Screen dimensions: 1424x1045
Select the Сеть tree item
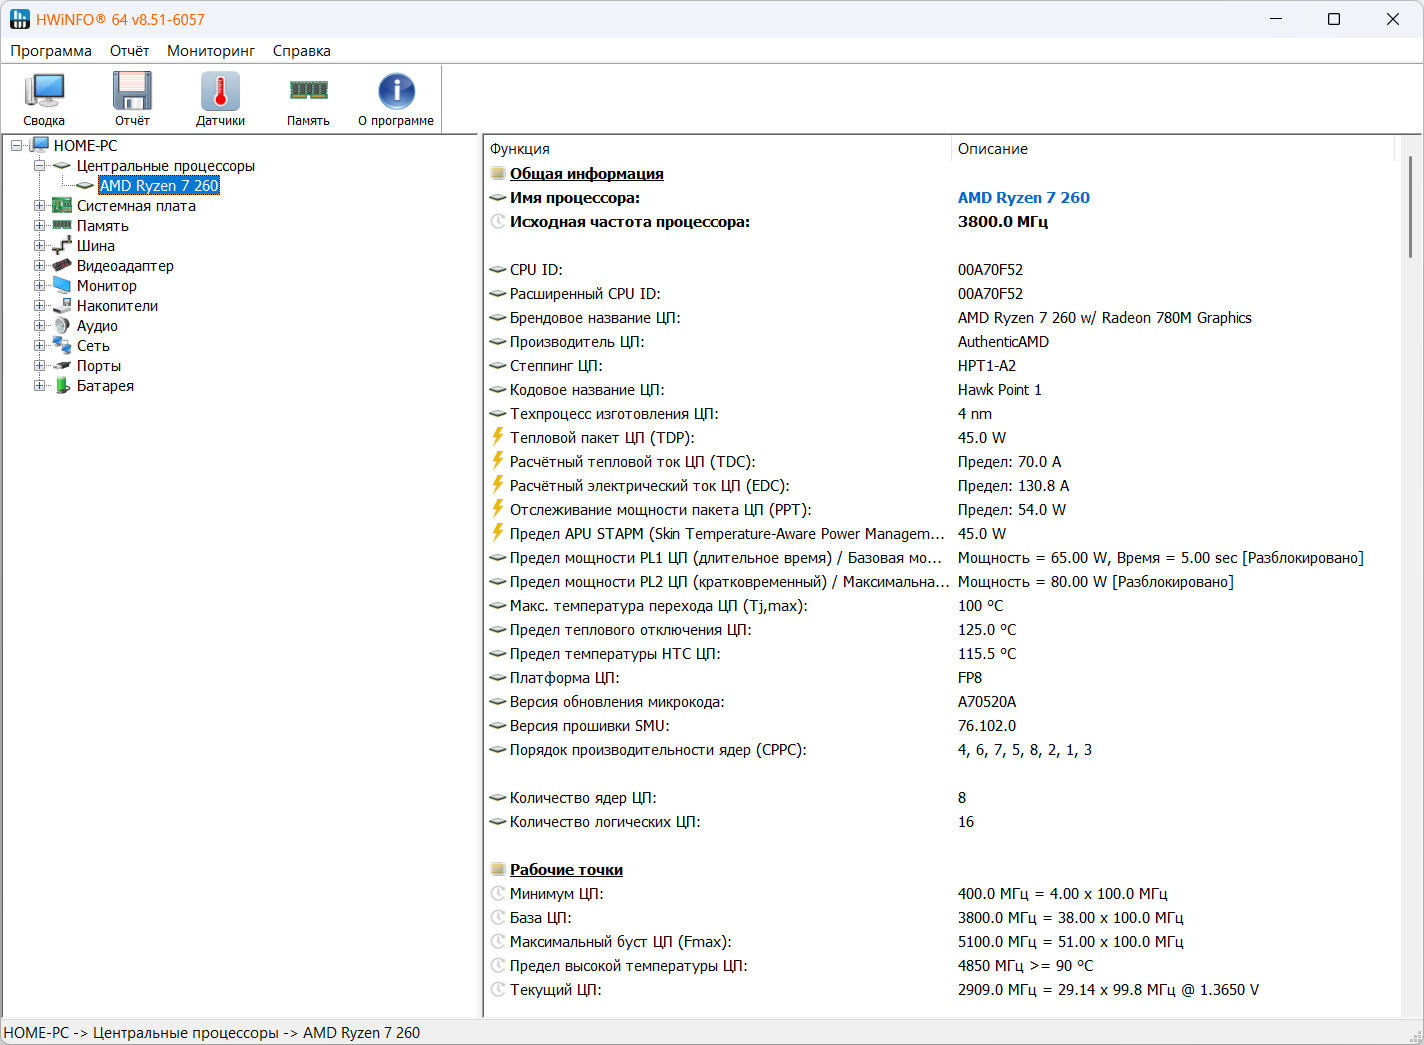(x=93, y=346)
